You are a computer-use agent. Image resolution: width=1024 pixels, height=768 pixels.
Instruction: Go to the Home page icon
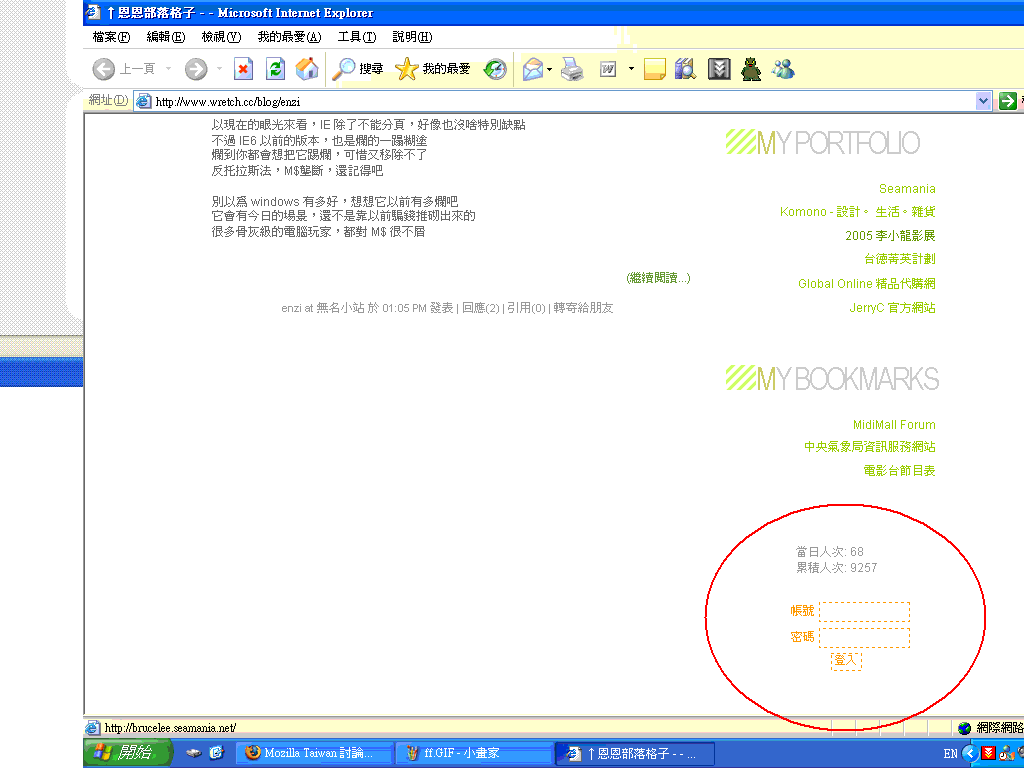pos(307,69)
